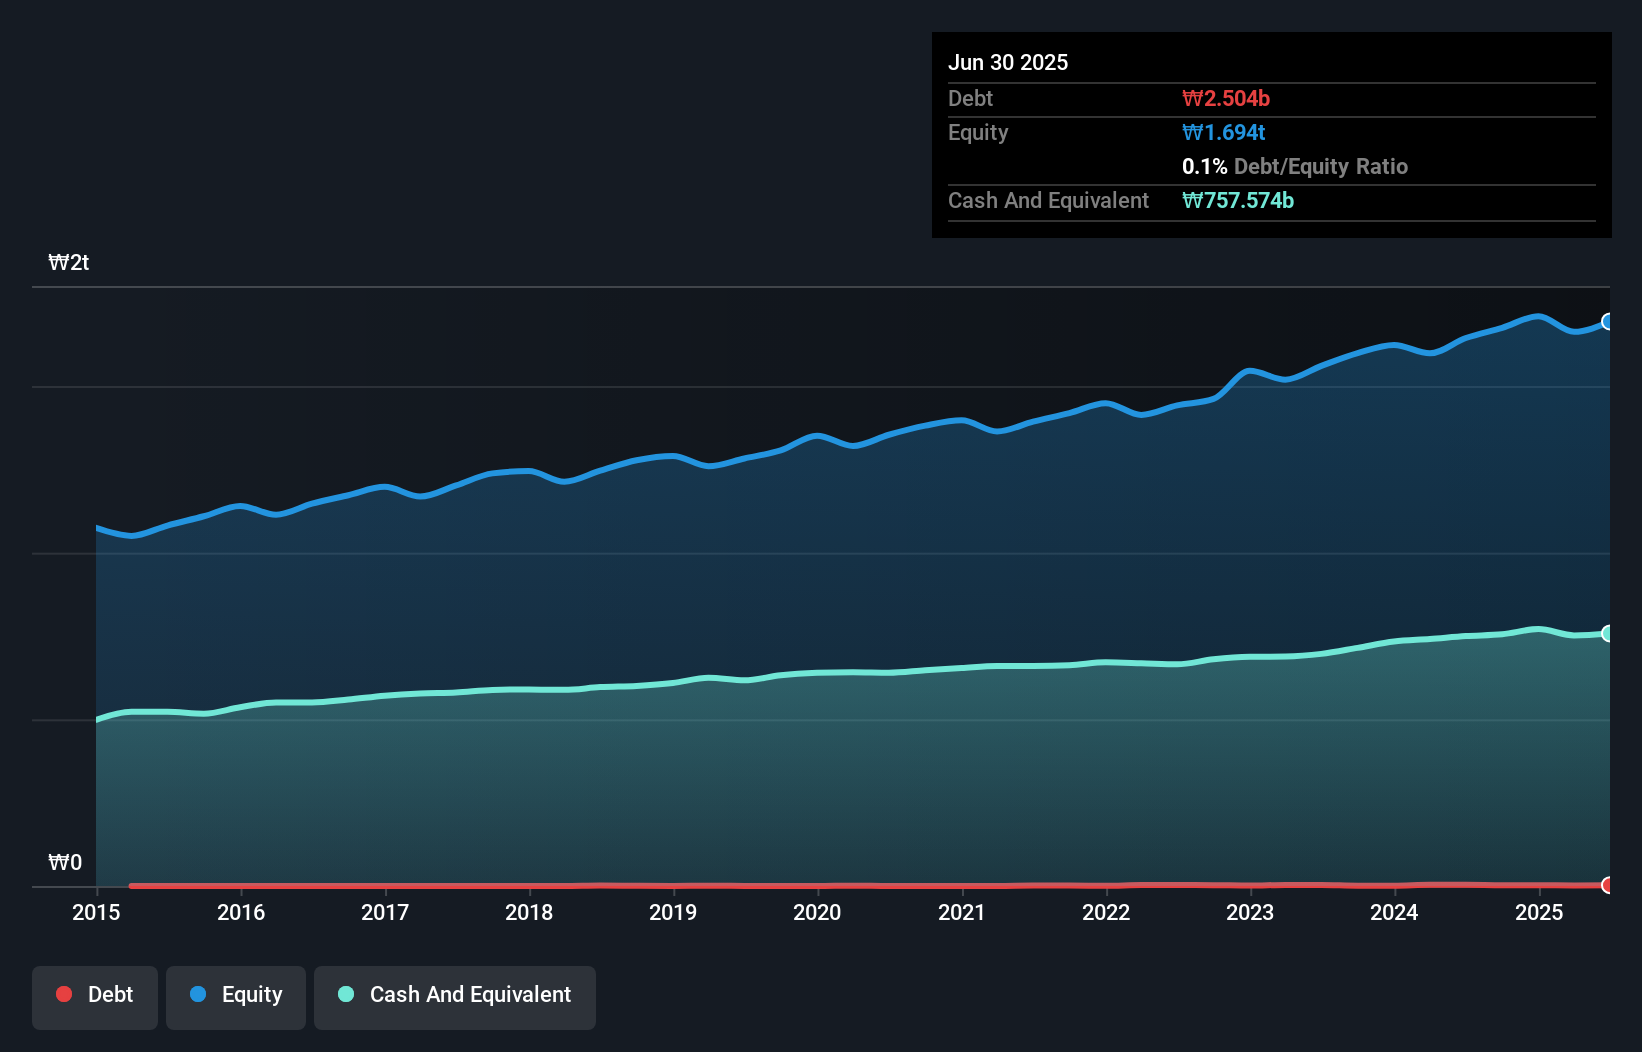The height and width of the screenshot is (1052, 1642).
Task: Click the marker ending the Cash line
Action: coord(1607,632)
